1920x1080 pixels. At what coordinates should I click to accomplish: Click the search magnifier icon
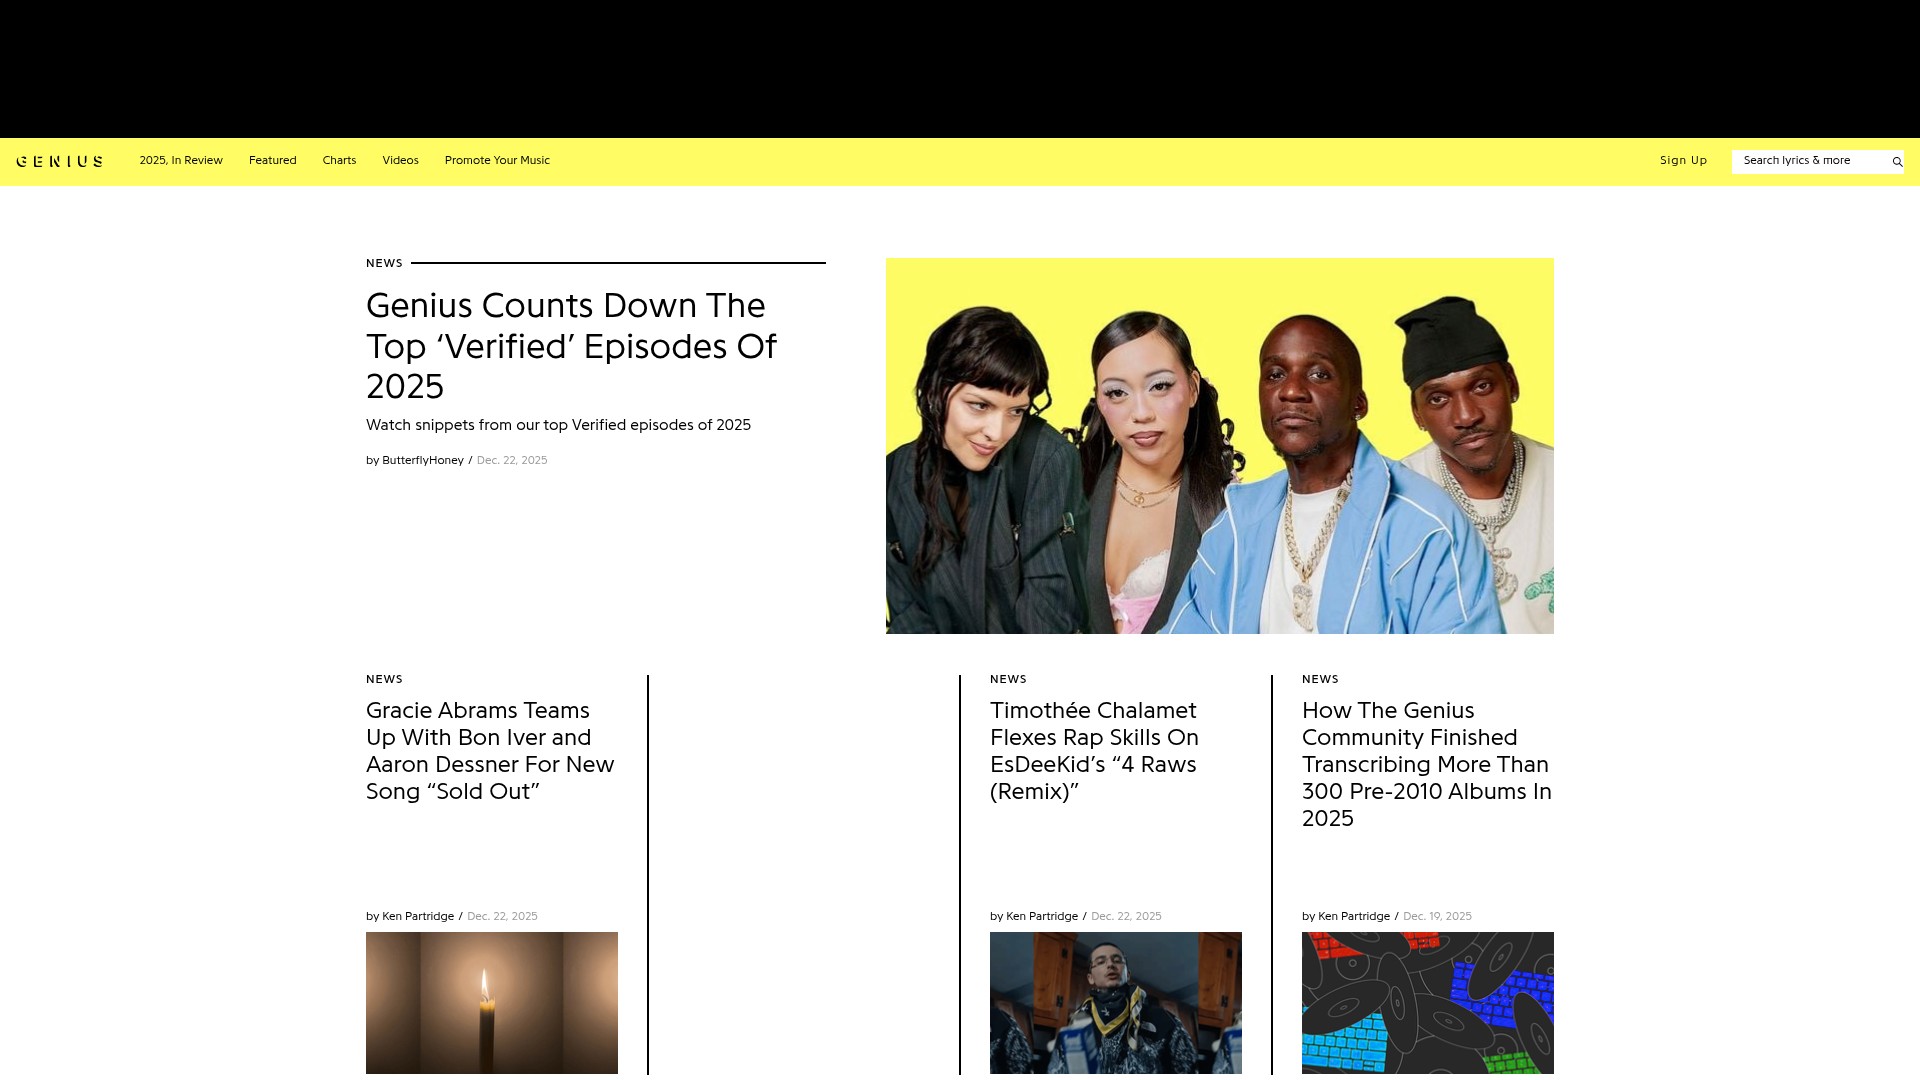(x=1897, y=162)
